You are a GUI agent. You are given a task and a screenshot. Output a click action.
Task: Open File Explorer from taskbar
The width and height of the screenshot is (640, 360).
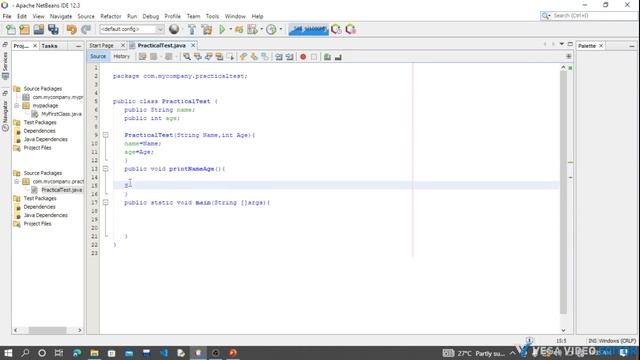[x=94, y=353]
